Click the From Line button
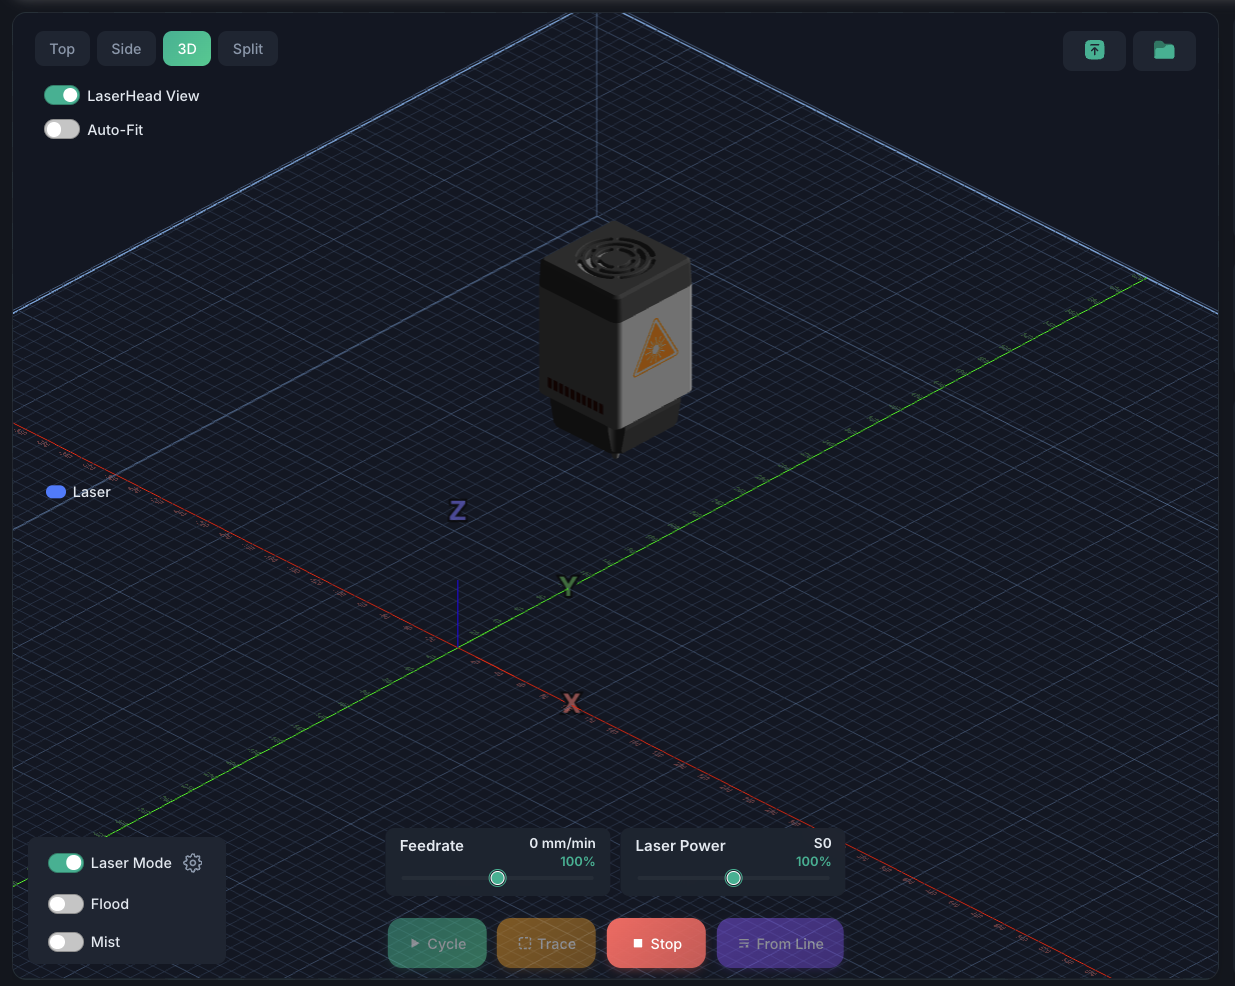 [780, 943]
